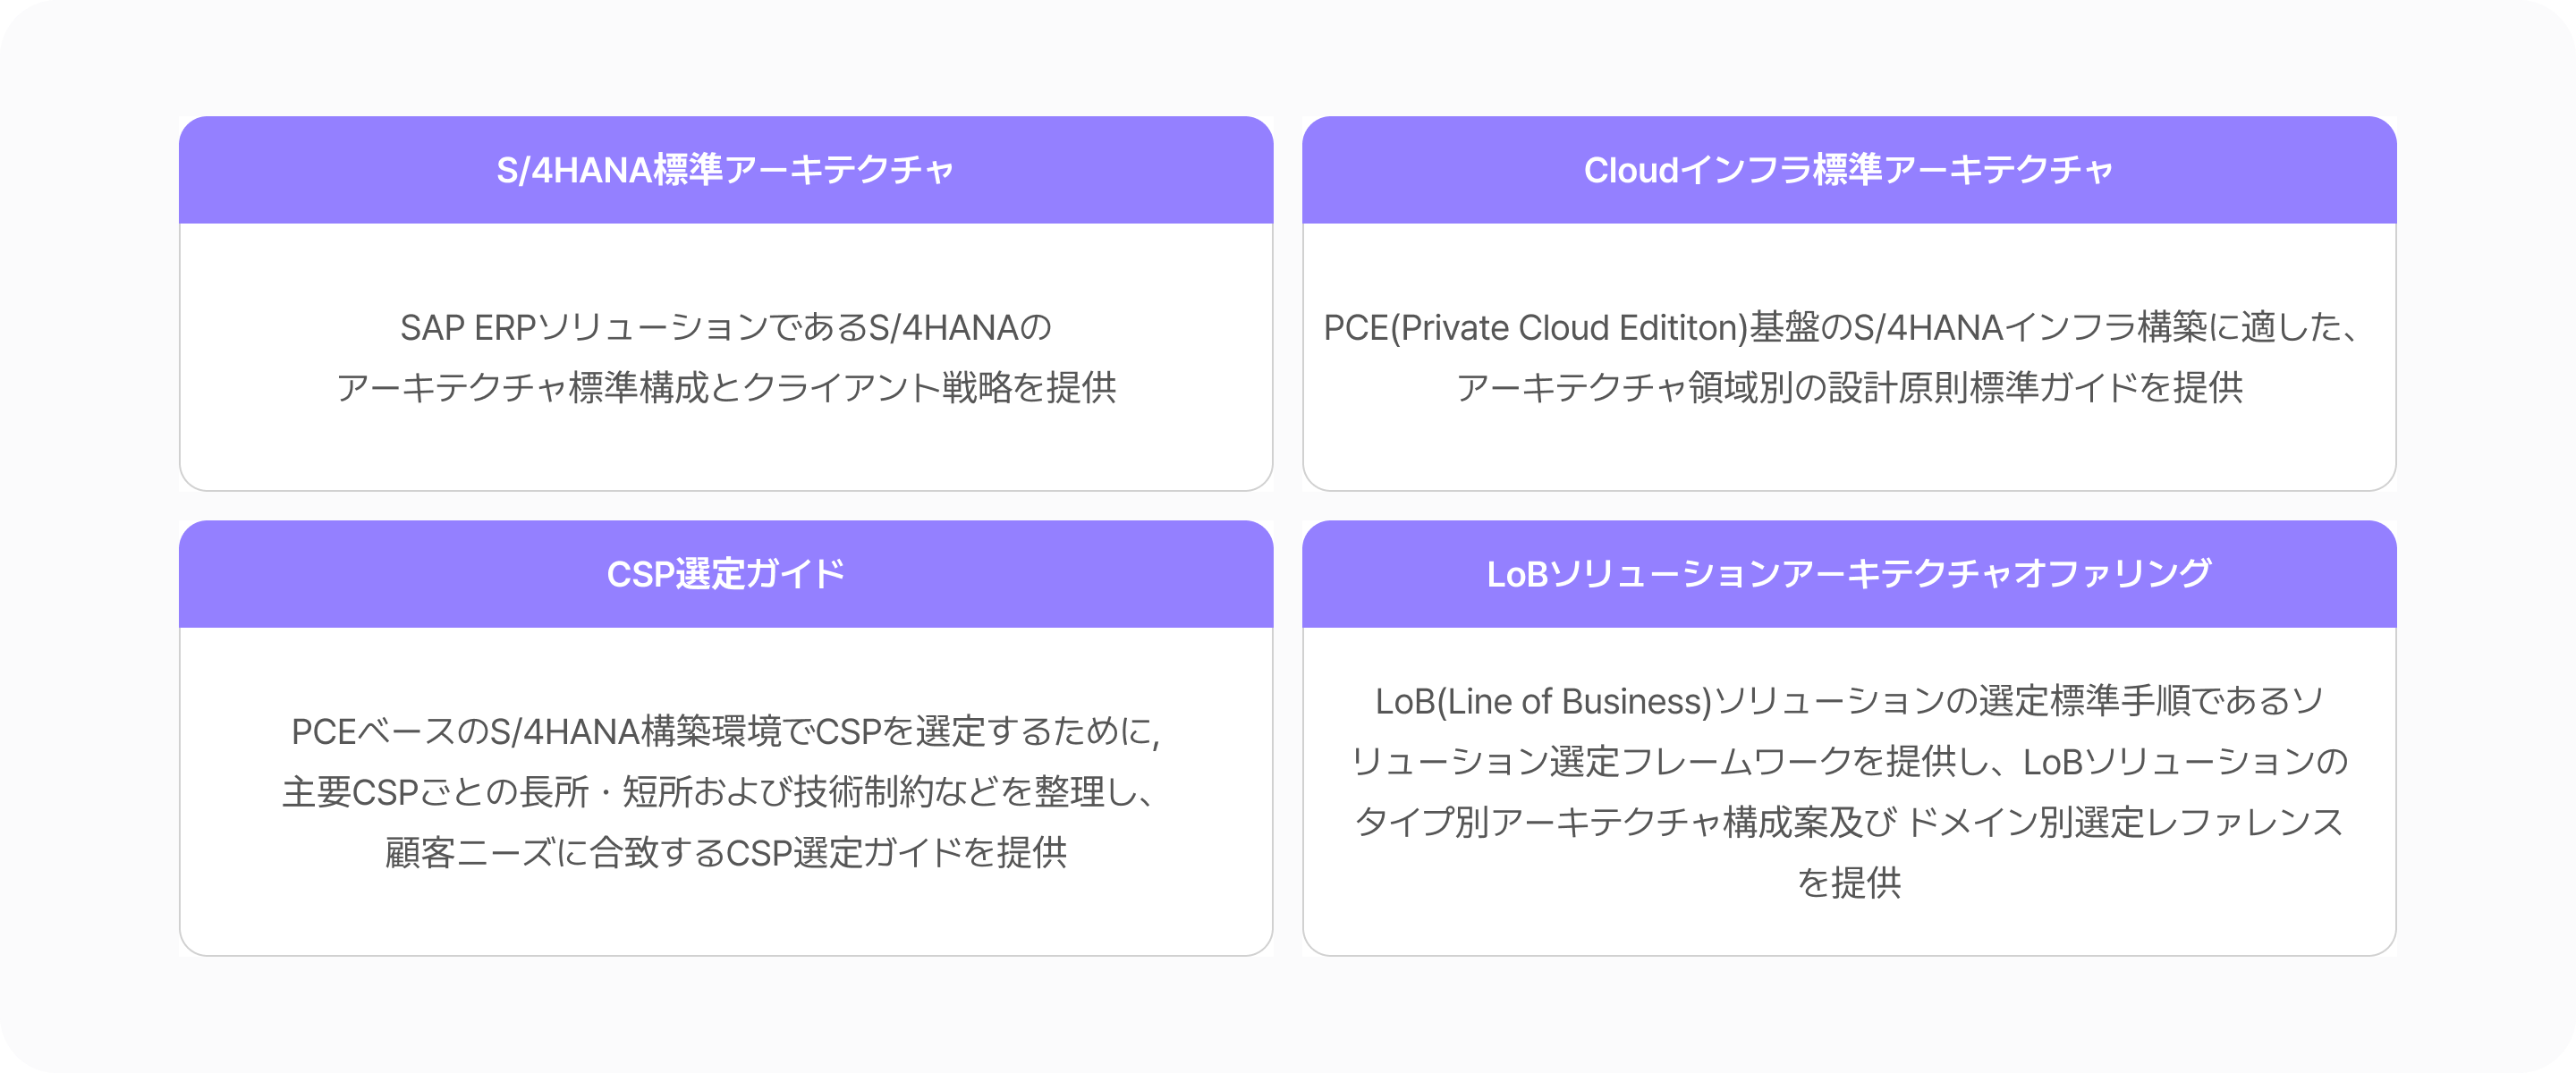Click the CSP選定ガイド card header
The image size is (2576, 1073).
tap(725, 574)
